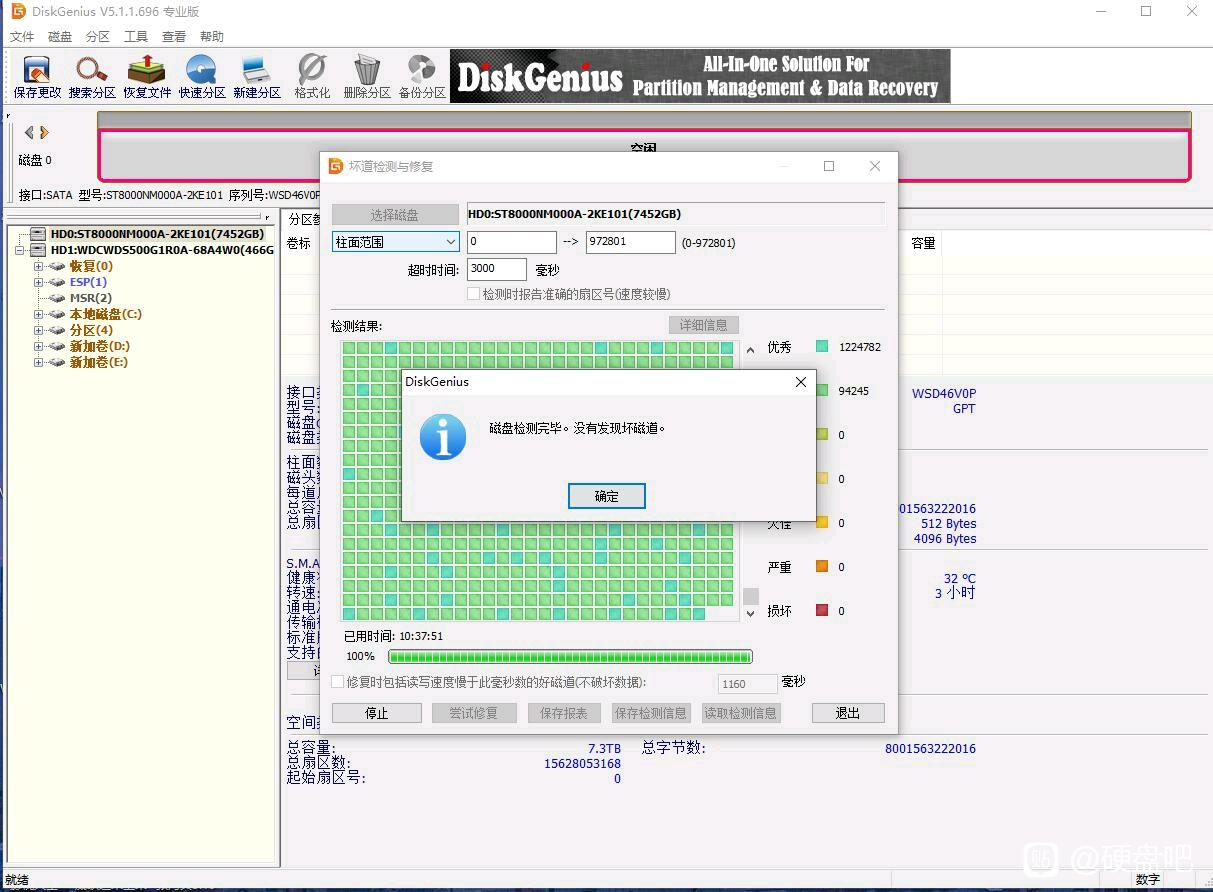Screen dimensions: 1213x892
Task: Click the scroll down arrow of results grid
Action: pyautogui.click(x=751, y=613)
